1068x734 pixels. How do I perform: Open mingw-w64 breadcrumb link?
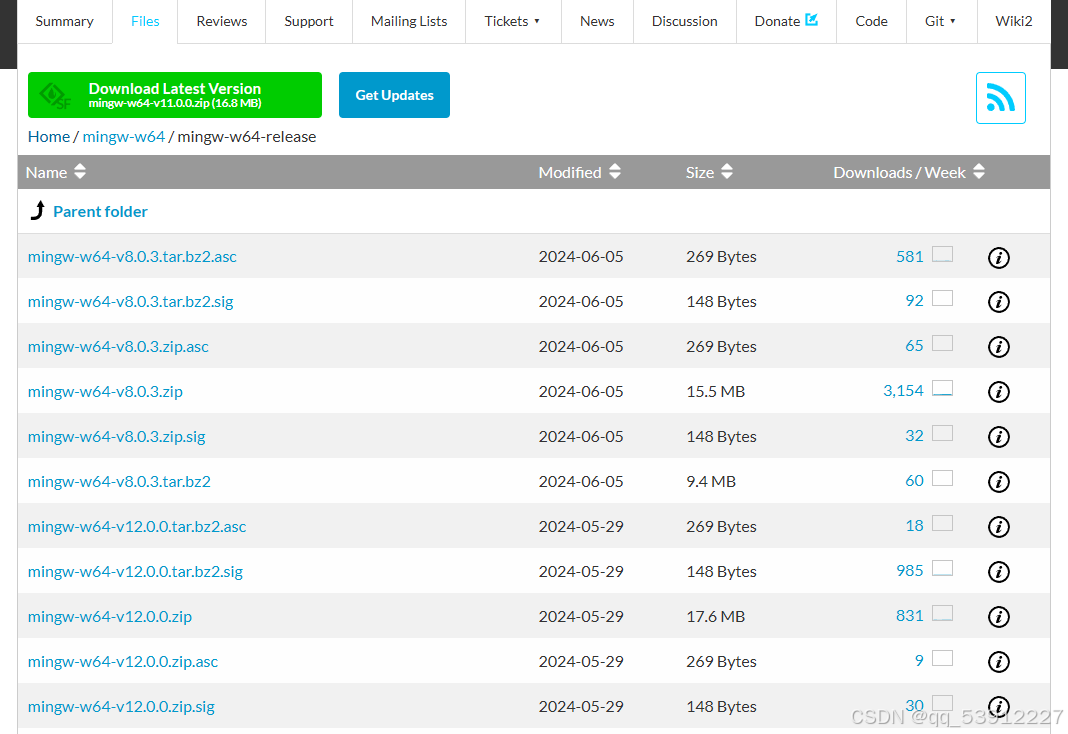coord(124,137)
